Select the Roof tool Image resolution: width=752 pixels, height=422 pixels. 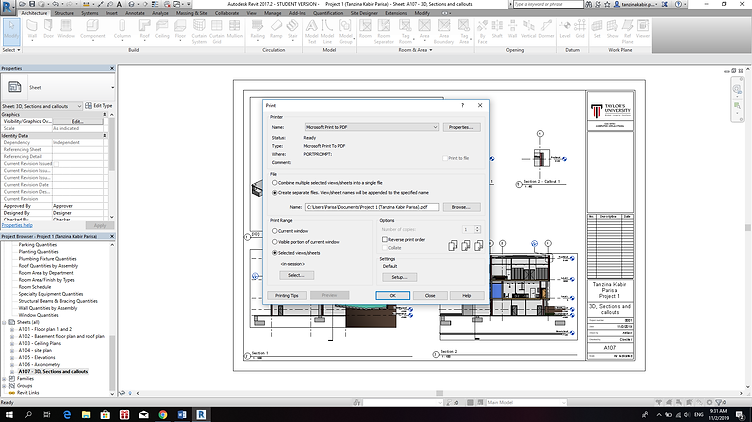tap(144, 30)
